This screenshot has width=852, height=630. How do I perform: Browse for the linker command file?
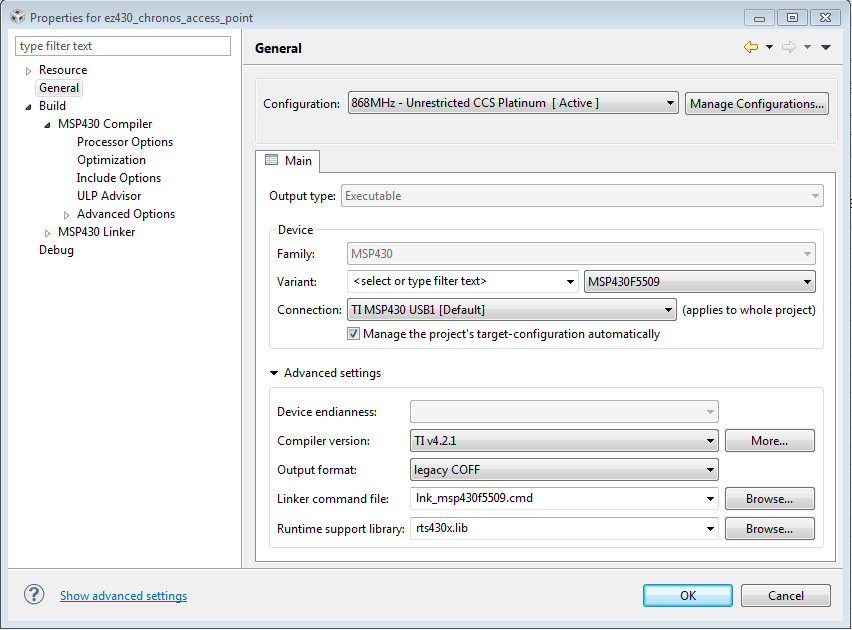coord(769,498)
